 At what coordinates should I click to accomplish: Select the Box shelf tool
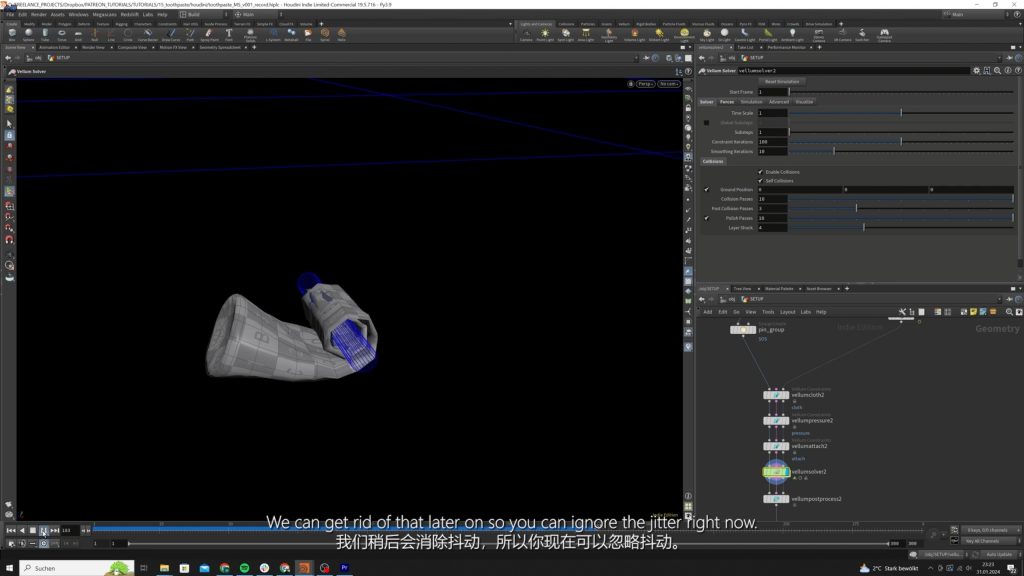(12, 34)
